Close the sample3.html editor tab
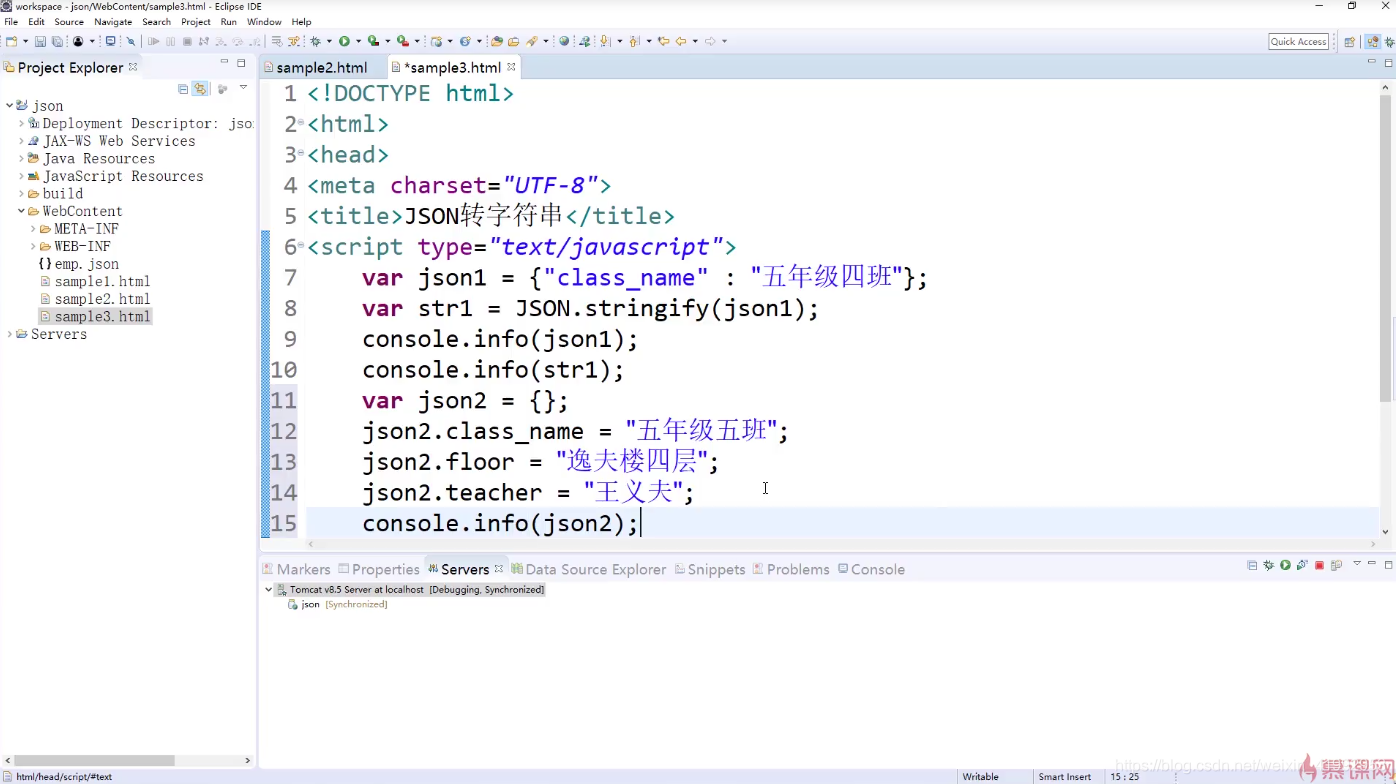 511,67
